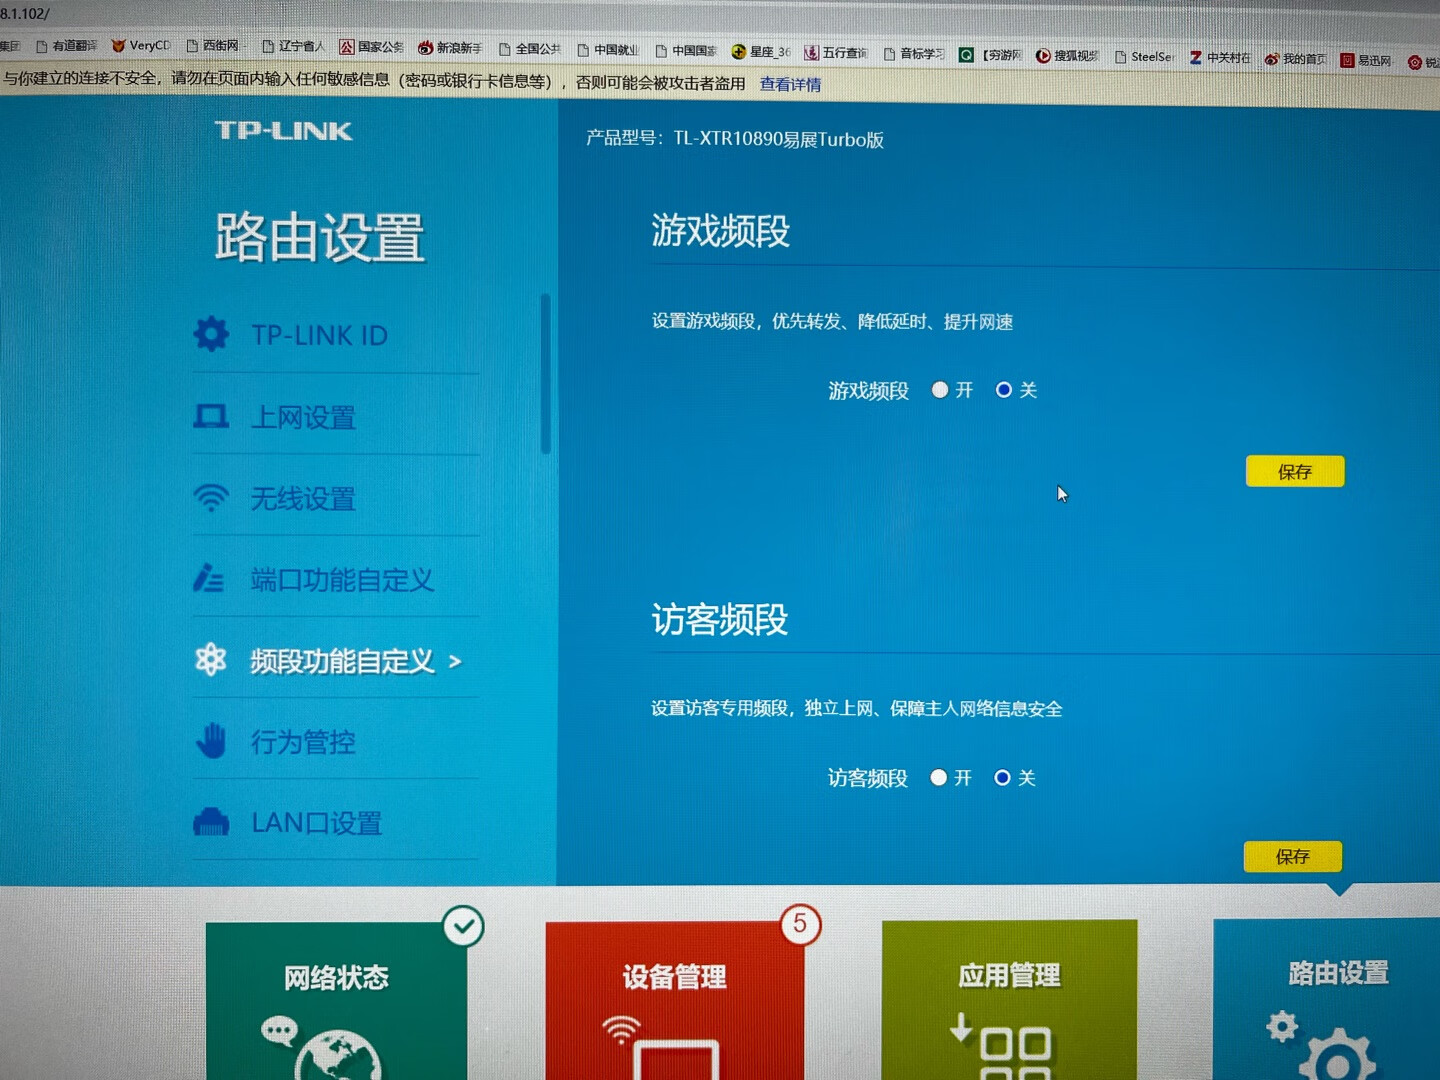Click the 端口功能自定义 icon

[209, 578]
